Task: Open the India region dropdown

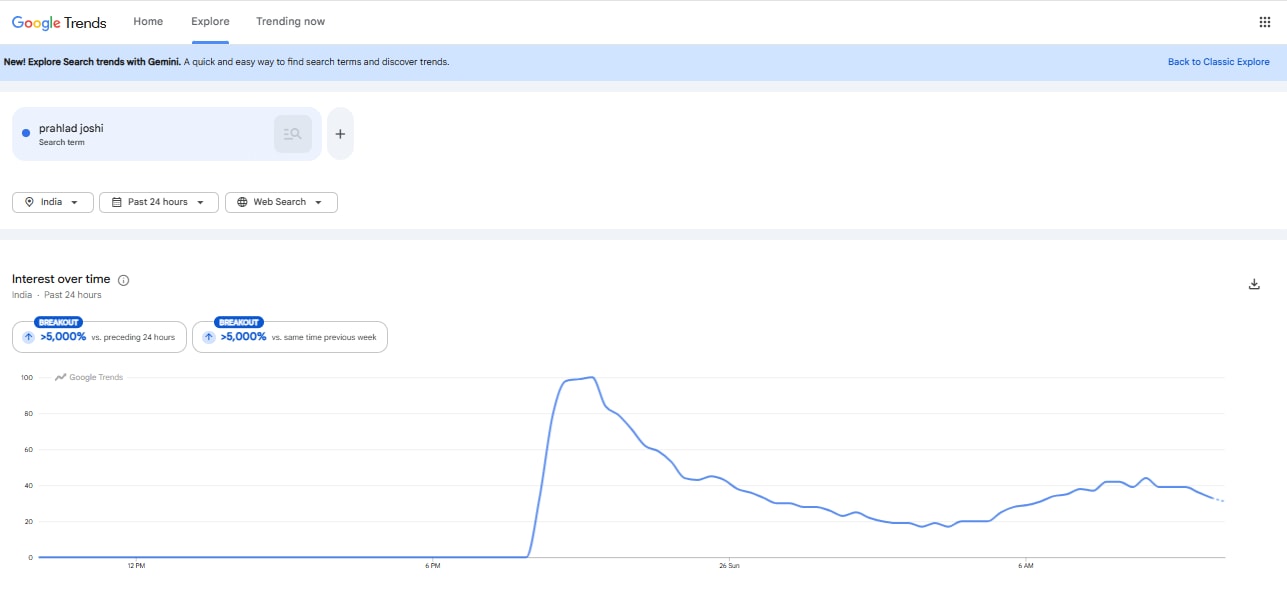Action: (53, 202)
